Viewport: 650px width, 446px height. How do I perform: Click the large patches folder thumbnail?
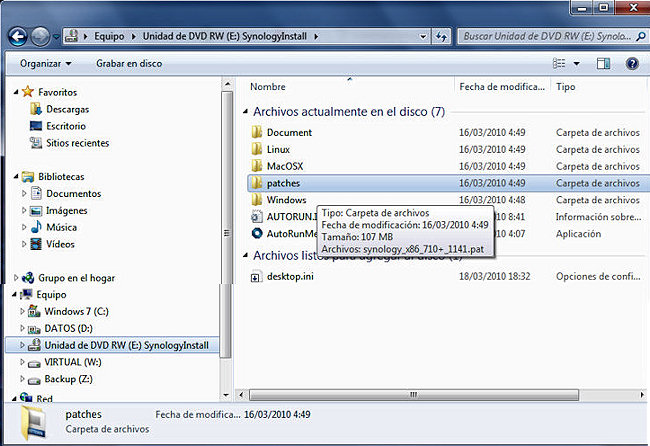[32, 423]
